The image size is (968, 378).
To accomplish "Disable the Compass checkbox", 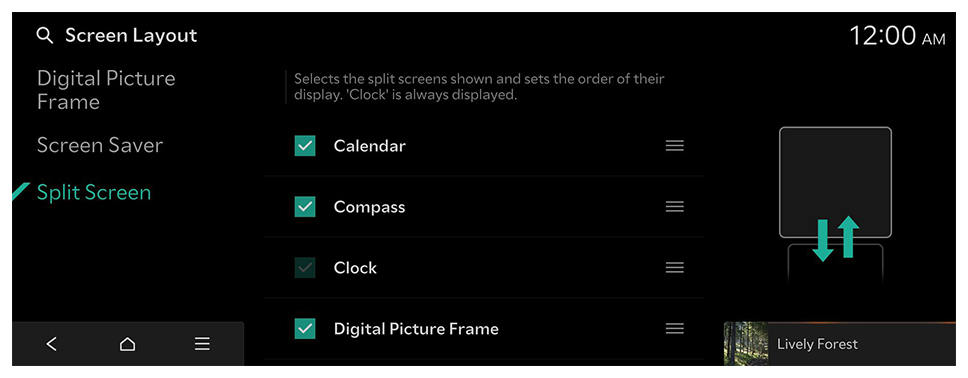I will click(305, 207).
